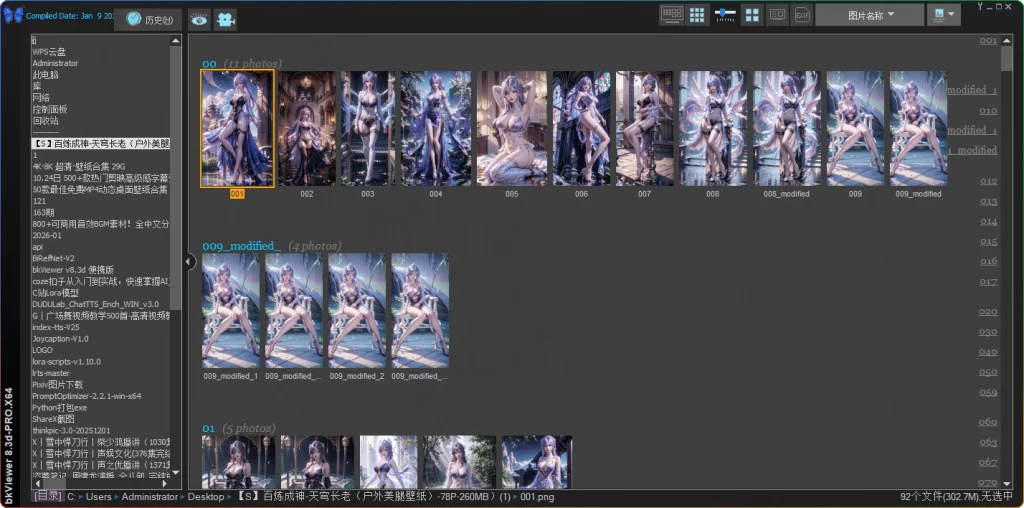Adjust the thumbnail size slider
The width and height of the screenshot is (1024, 508).
[725, 14]
